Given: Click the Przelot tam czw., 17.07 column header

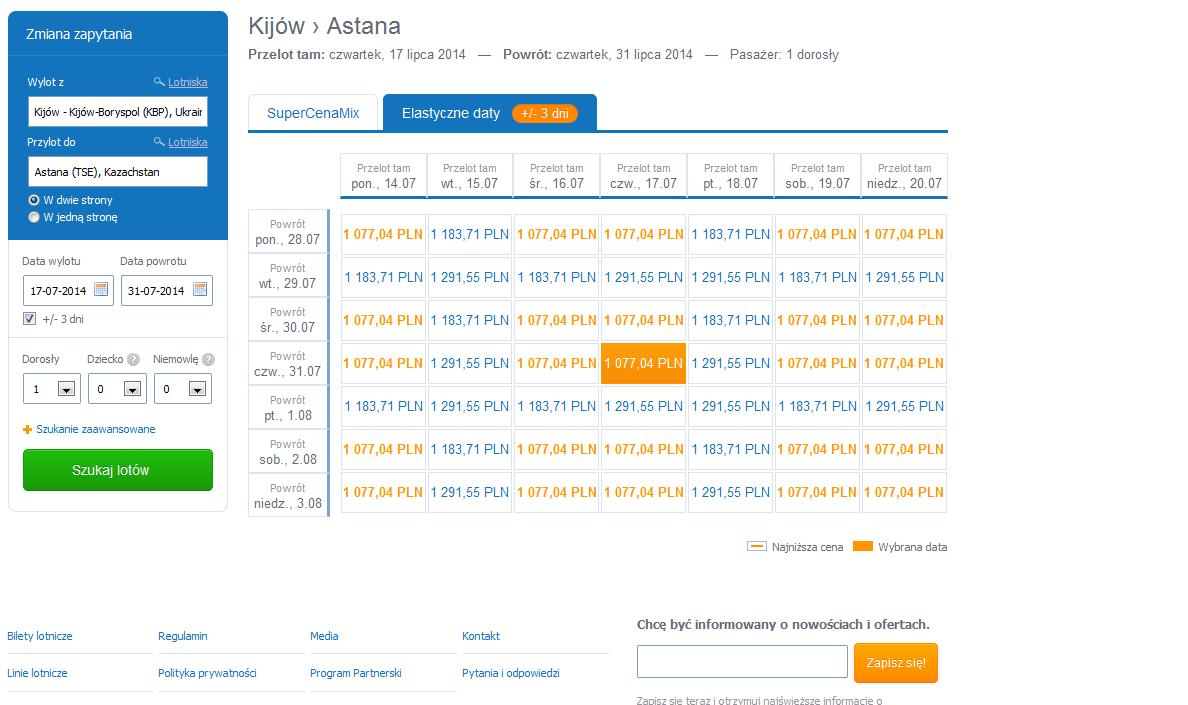Looking at the screenshot, I should point(643,176).
